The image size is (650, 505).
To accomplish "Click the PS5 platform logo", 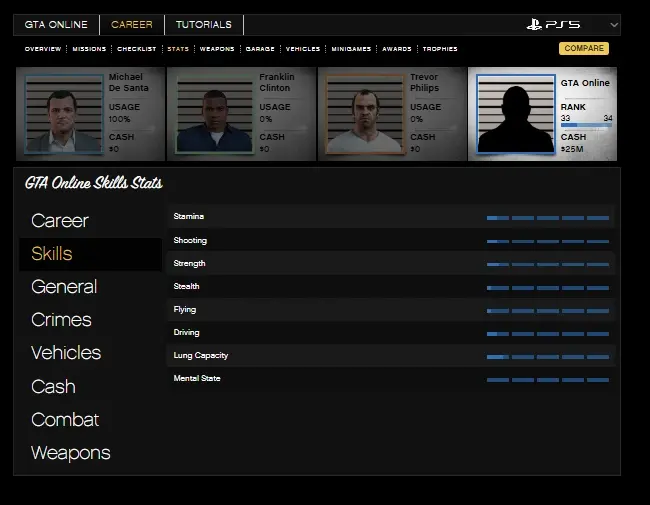I will (553, 25).
